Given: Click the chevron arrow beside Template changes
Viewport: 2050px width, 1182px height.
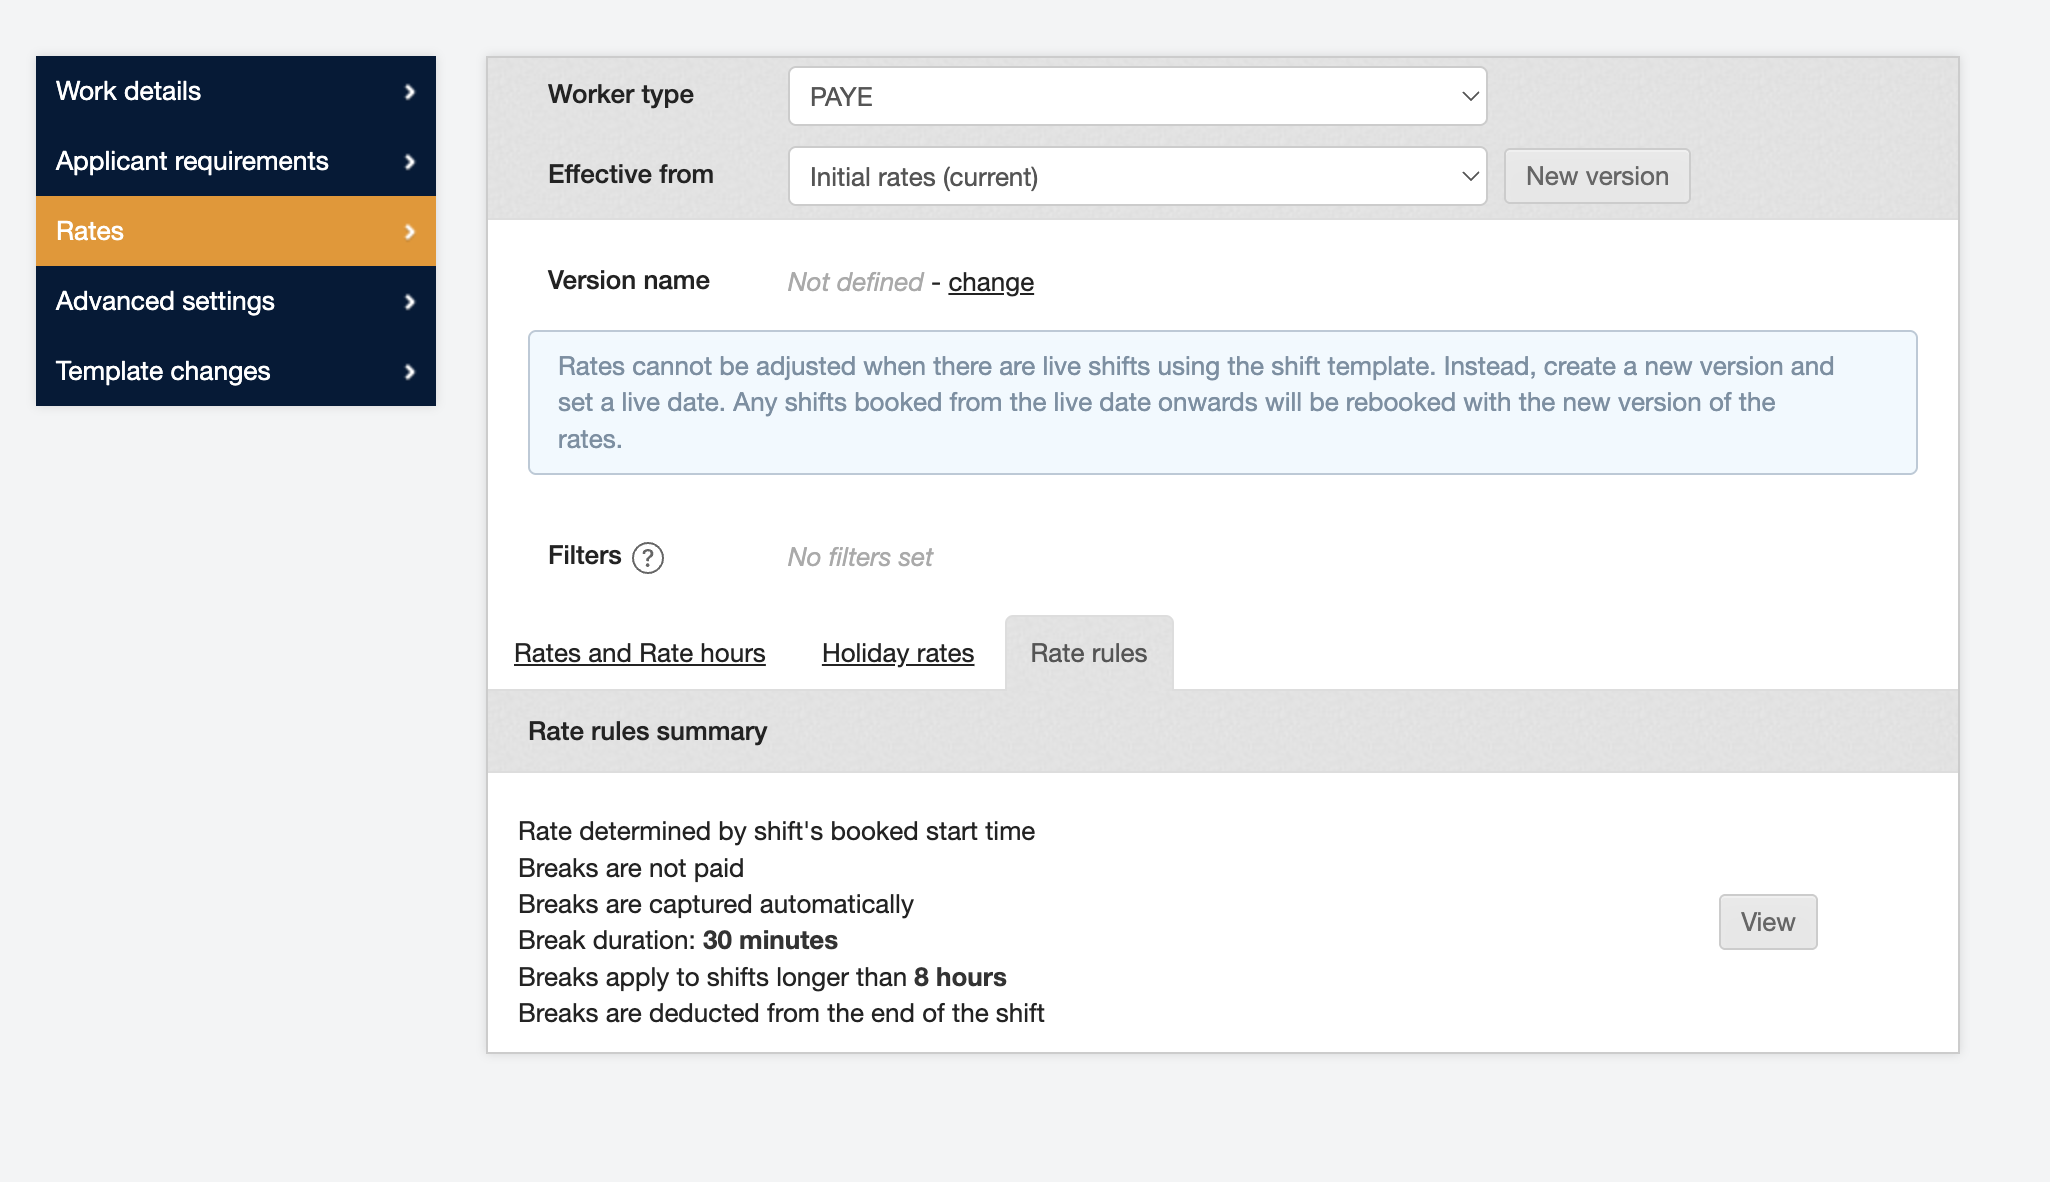Looking at the screenshot, I should [409, 372].
